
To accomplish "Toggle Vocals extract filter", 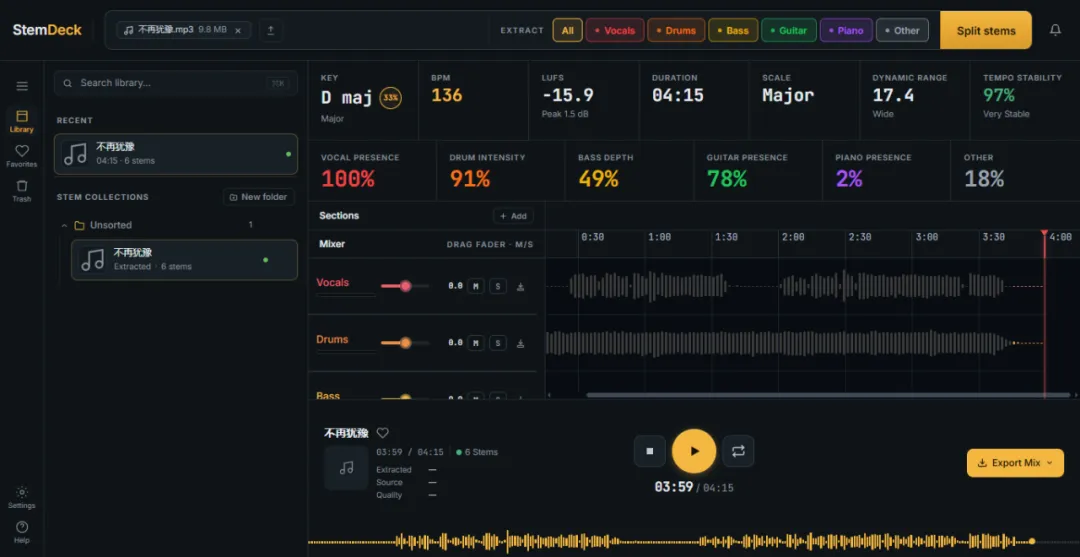I will point(615,30).
